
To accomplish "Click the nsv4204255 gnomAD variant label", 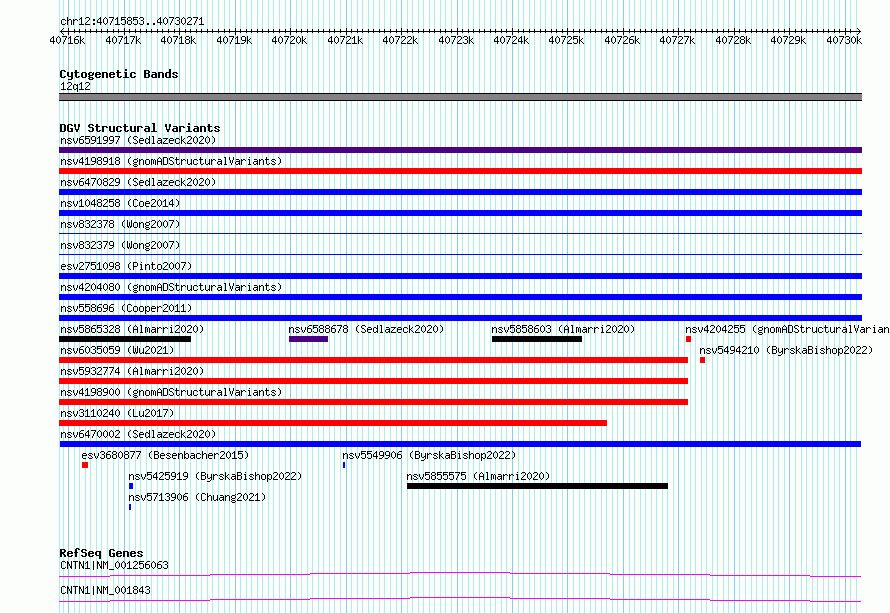I will [787, 329].
